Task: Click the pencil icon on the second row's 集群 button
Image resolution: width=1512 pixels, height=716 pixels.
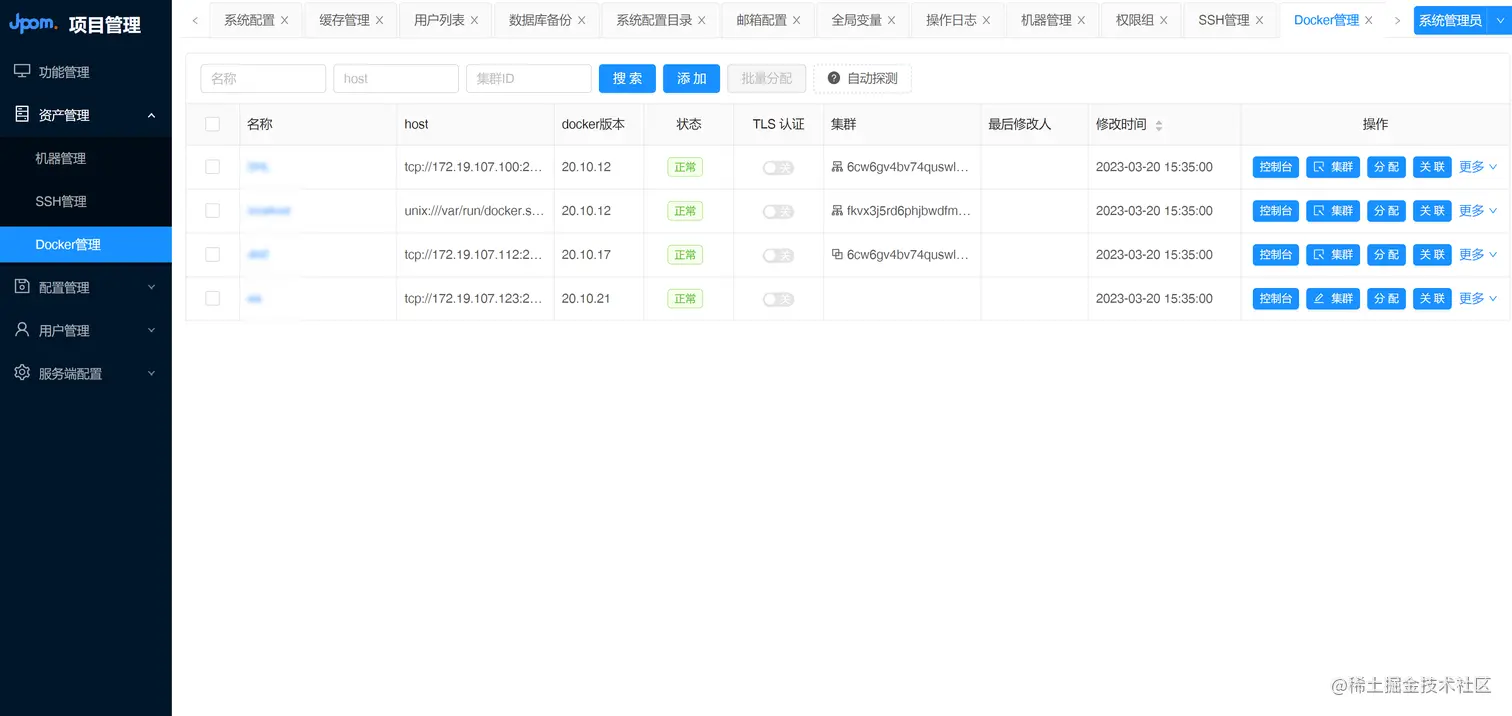Action: coord(1317,298)
